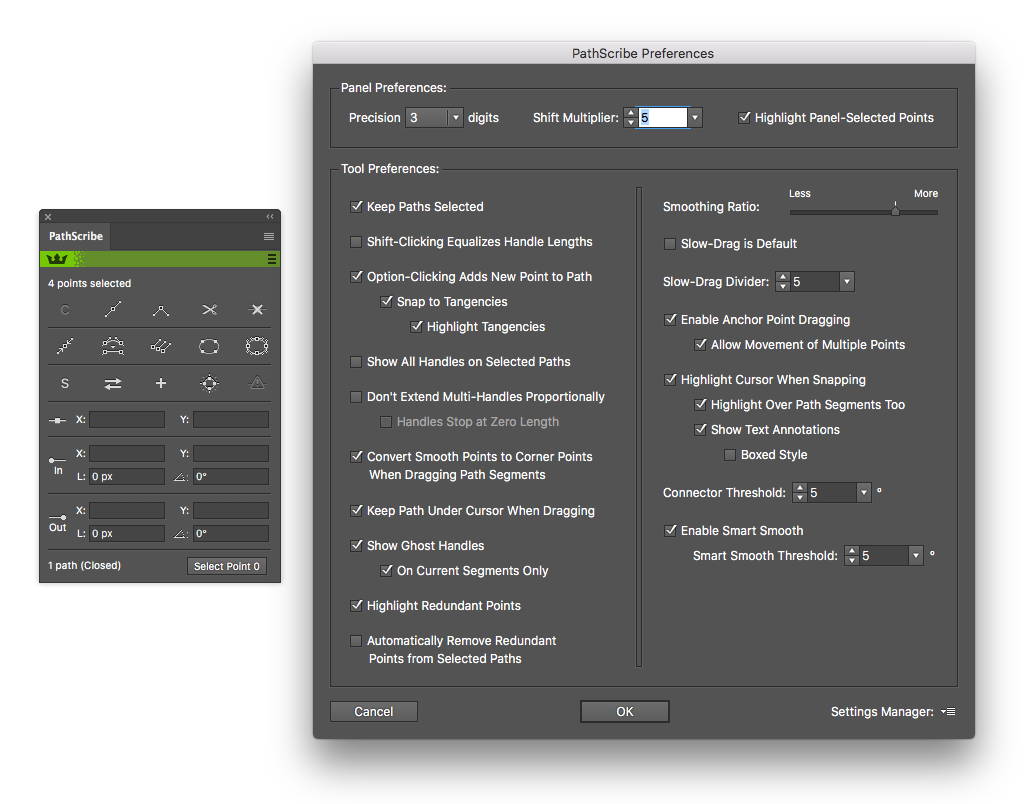Toggle Show Ghost Handles checkbox
This screenshot has width=1028, height=804.
pyautogui.click(x=356, y=546)
